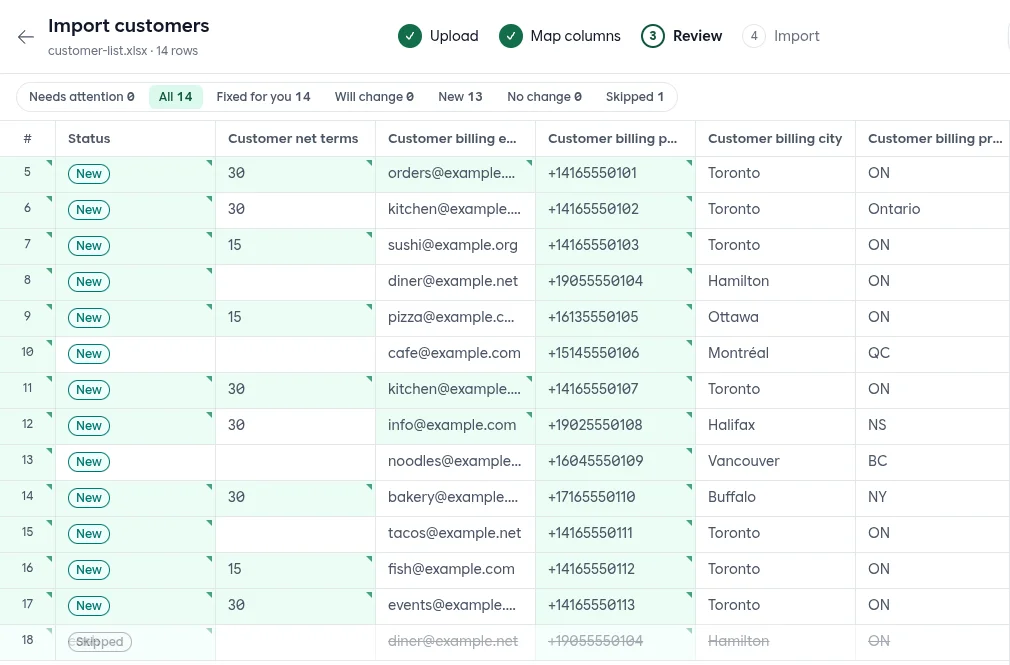Screen dimensions: 1010x665
Task: Click the Customer billing city column header
Action: [776, 139]
